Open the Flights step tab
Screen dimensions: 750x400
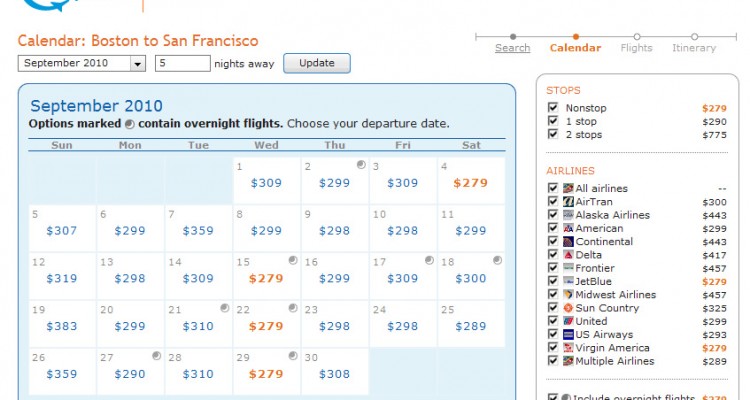[636, 48]
